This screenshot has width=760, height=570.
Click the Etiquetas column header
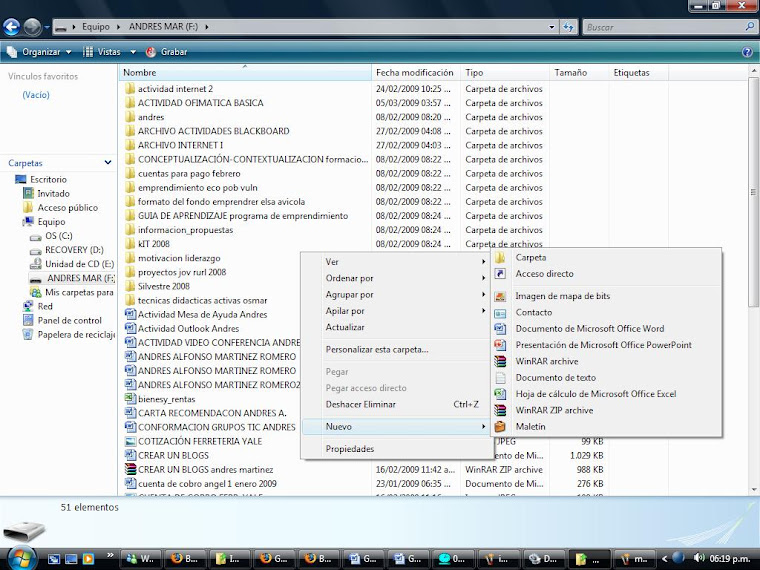(x=638, y=73)
